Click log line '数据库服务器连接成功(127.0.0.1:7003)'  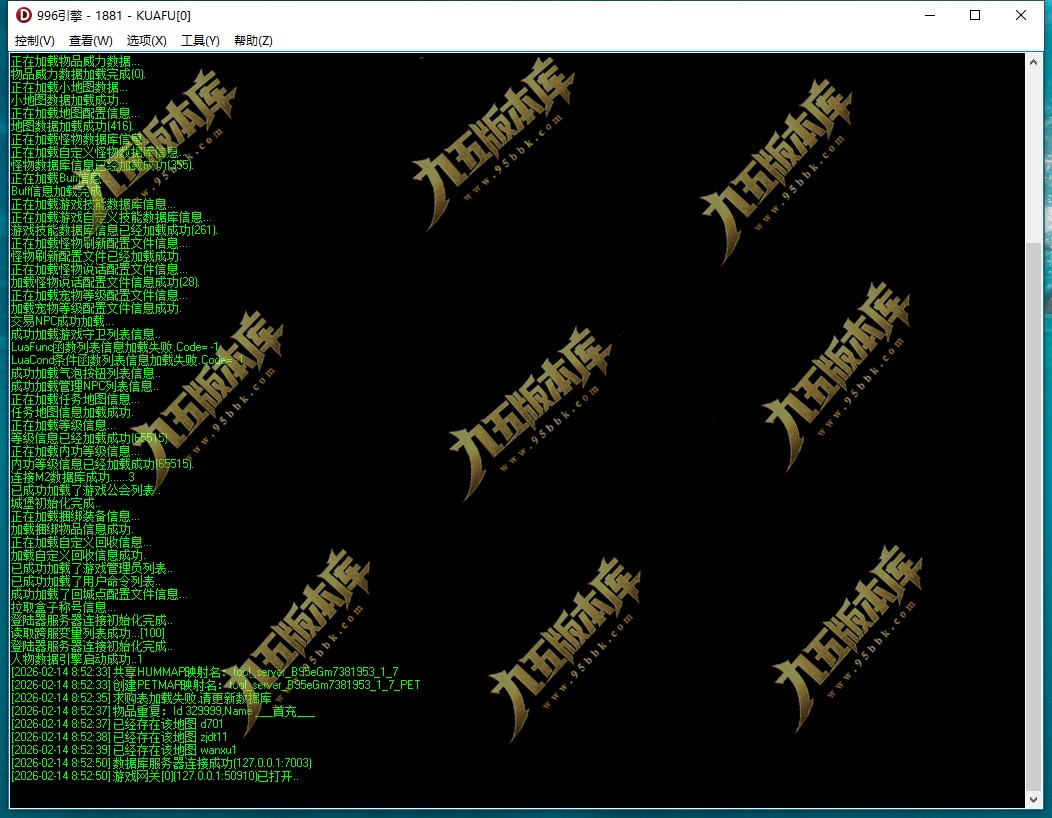click(x=162, y=763)
